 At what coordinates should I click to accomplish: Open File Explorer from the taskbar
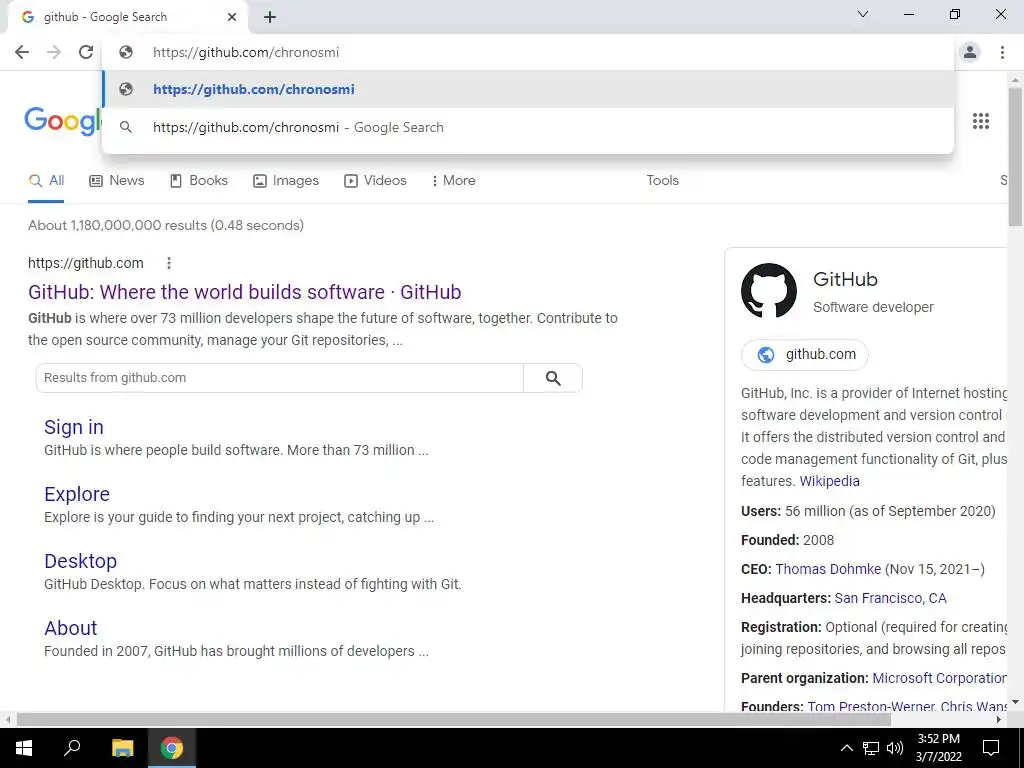(122, 748)
